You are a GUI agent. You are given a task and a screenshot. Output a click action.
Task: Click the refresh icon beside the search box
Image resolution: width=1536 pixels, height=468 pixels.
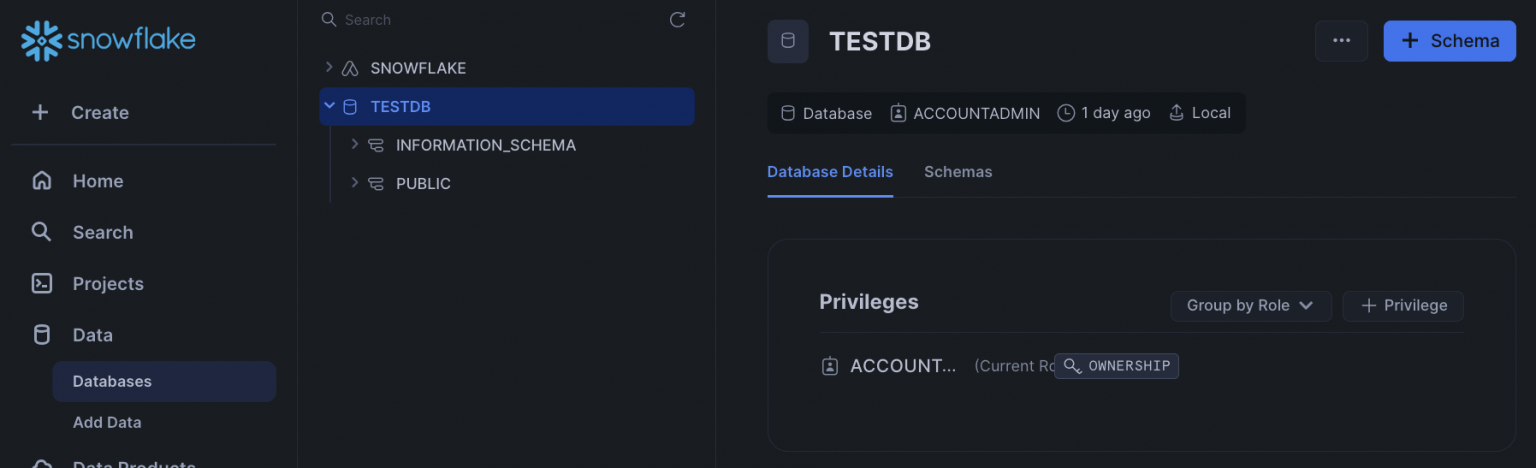click(x=677, y=20)
